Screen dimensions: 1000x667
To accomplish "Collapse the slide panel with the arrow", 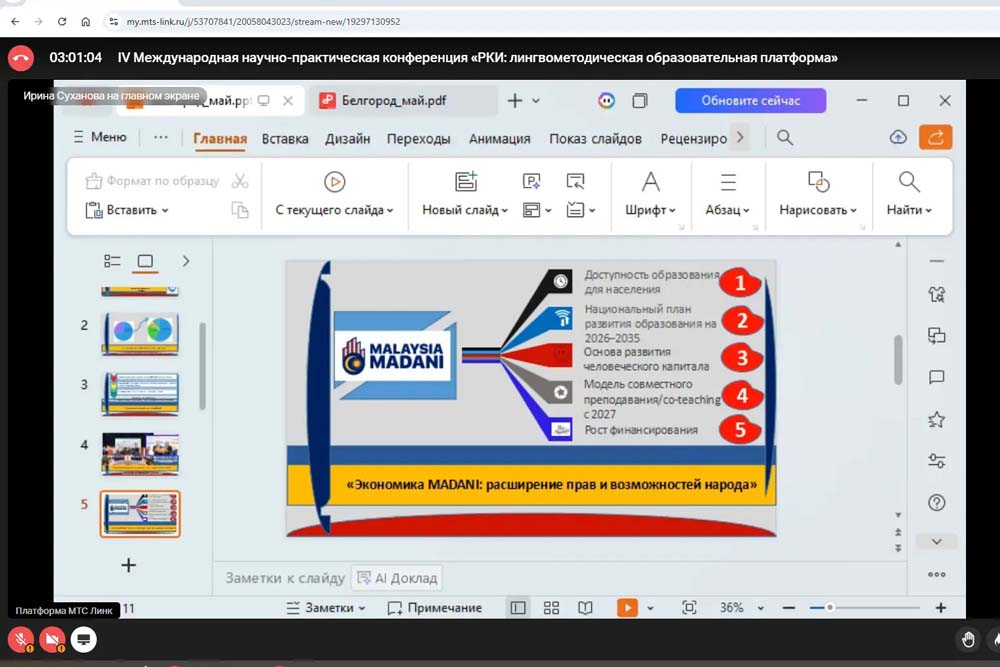I will pos(186,261).
